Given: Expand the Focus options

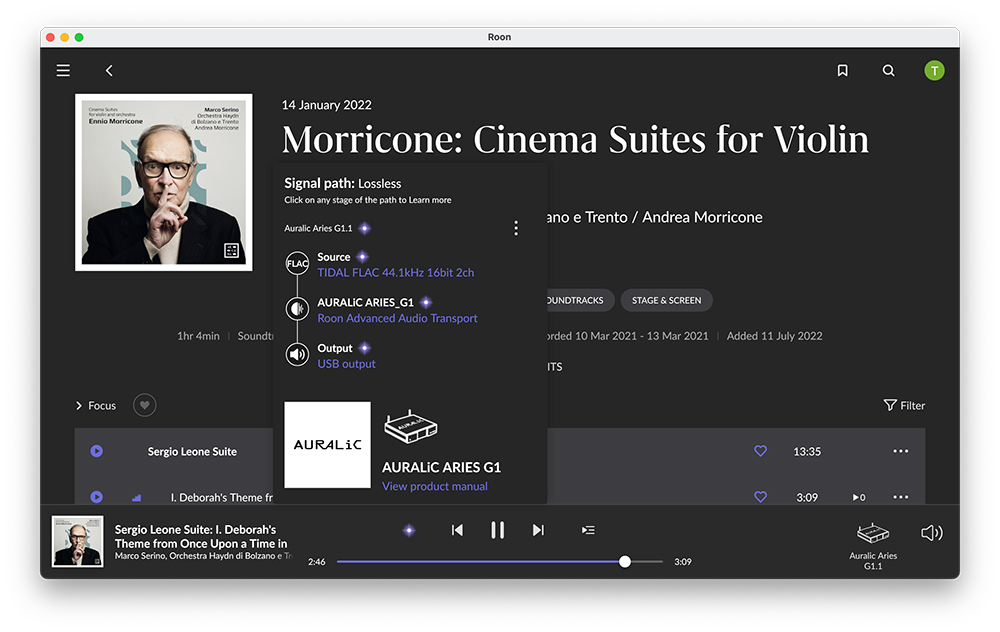Looking at the screenshot, I should click(x=96, y=406).
